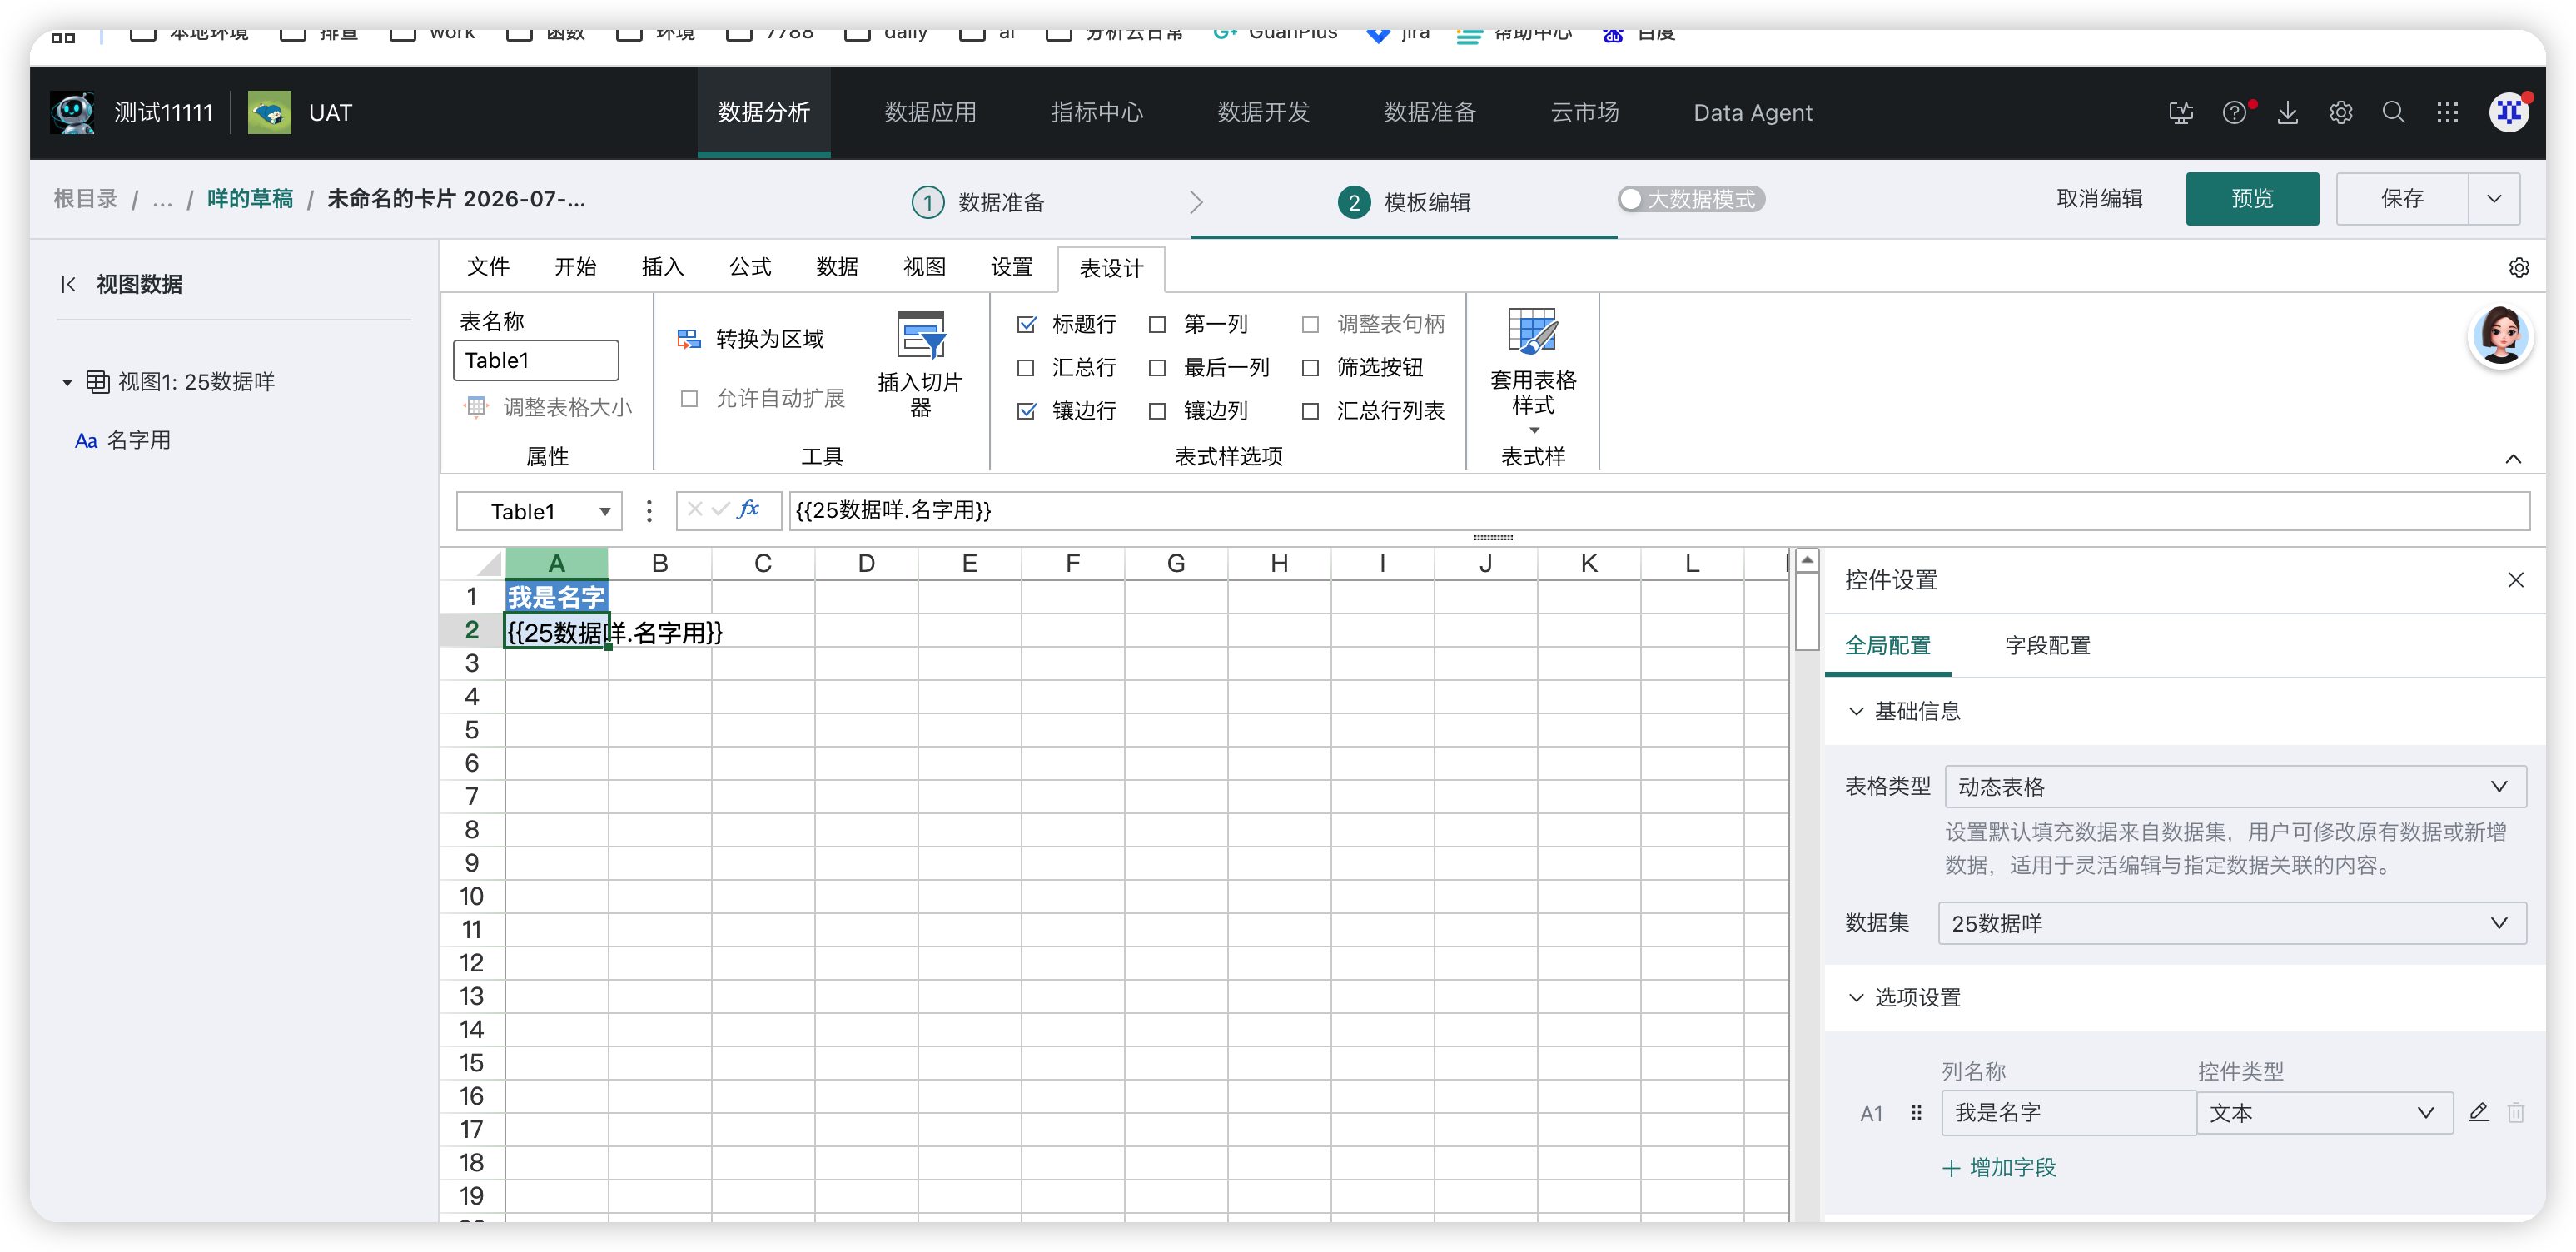Click 转换为区域 convert to range icon

tap(689, 339)
